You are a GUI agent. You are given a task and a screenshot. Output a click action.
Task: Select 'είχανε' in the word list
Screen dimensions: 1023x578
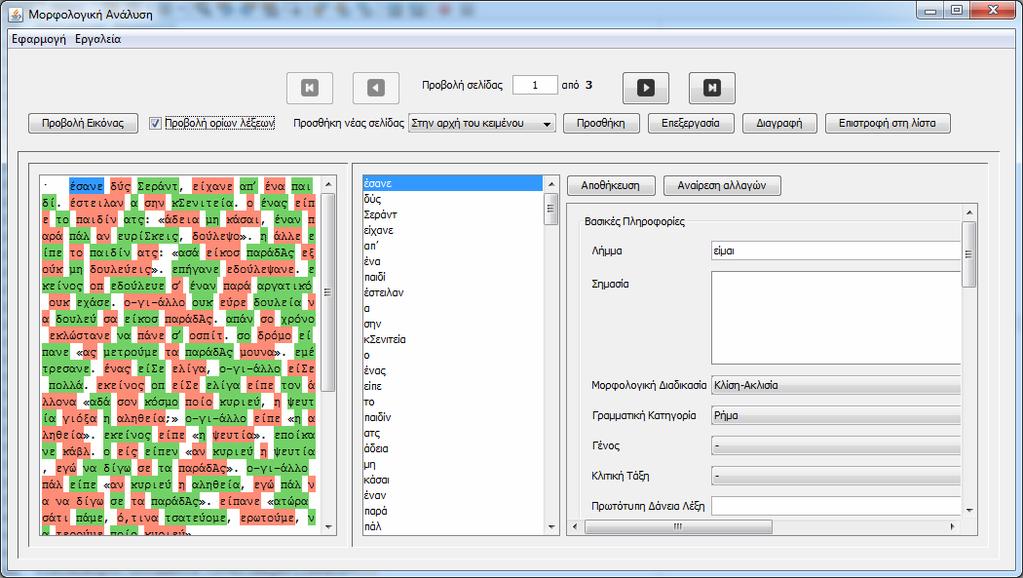(453, 230)
